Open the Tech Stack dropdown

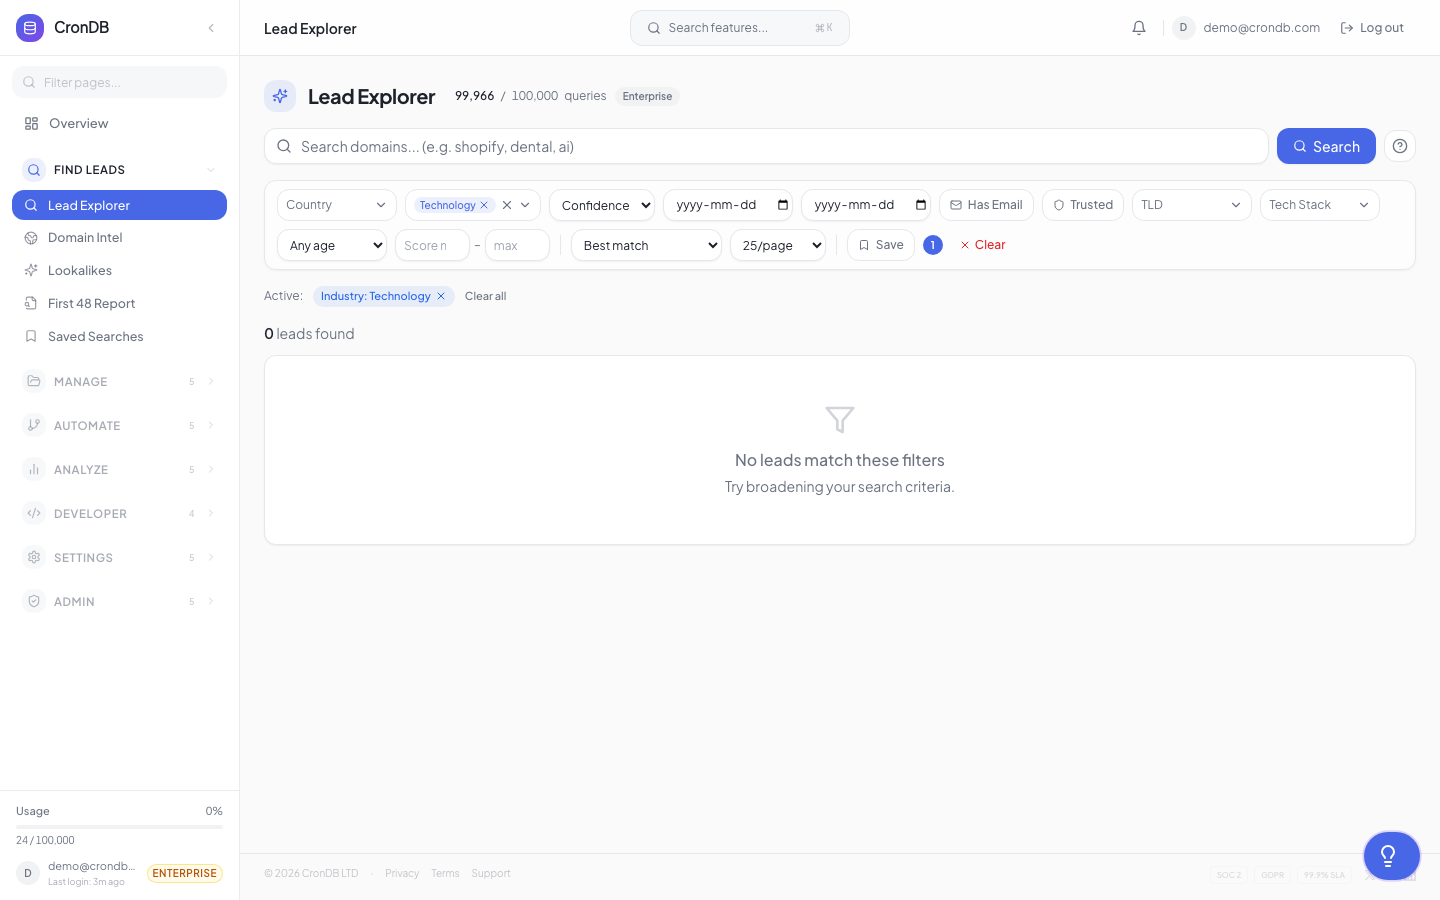(x=1320, y=205)
